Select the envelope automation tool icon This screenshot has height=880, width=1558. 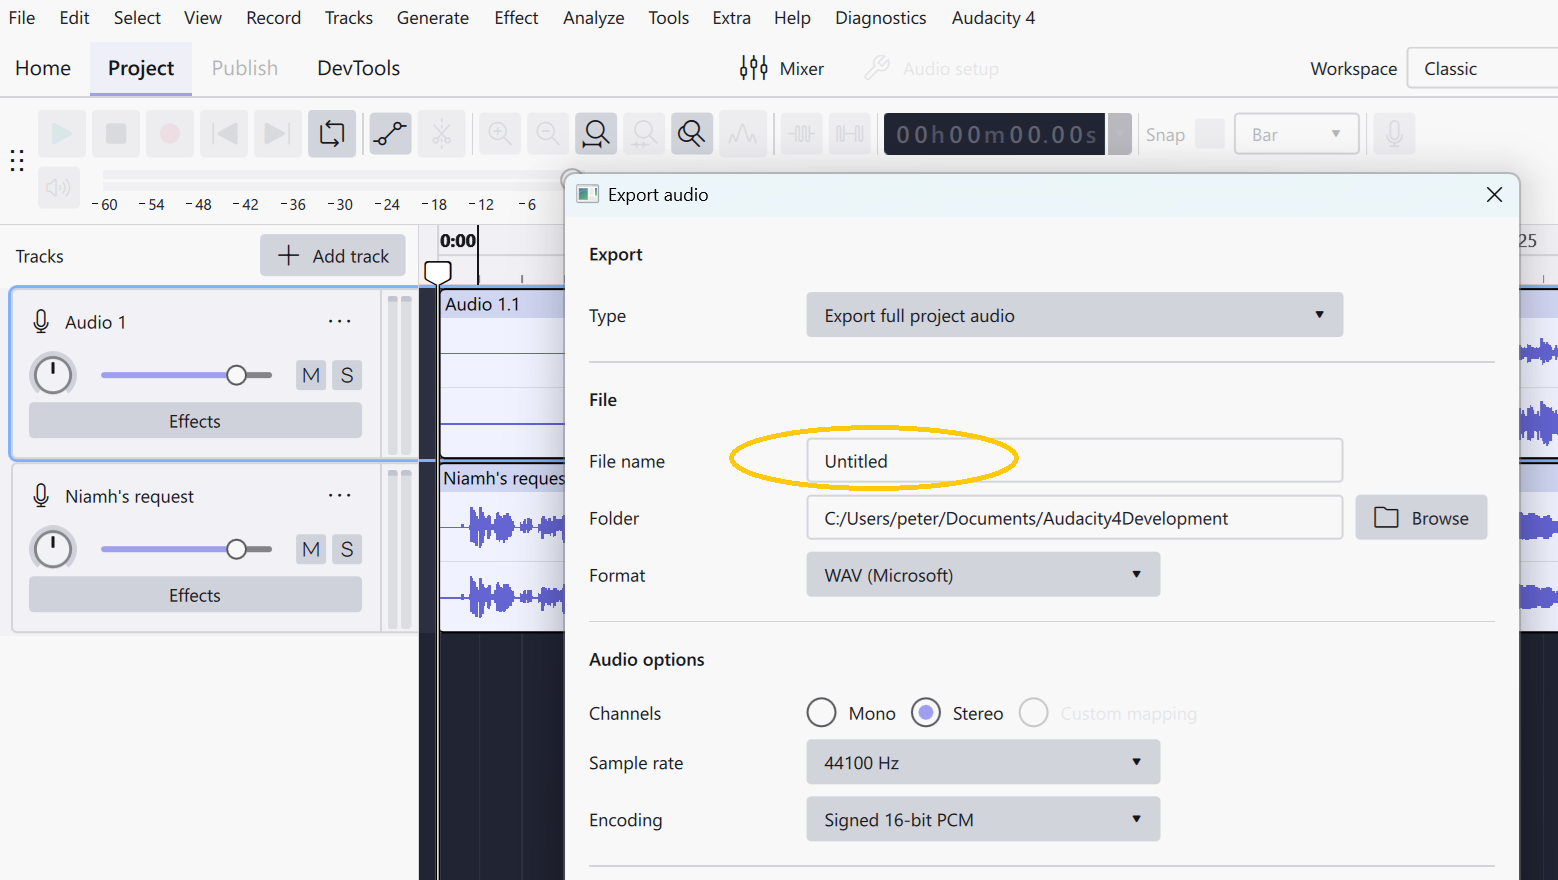pyautogui.click(x=390, y=134)
